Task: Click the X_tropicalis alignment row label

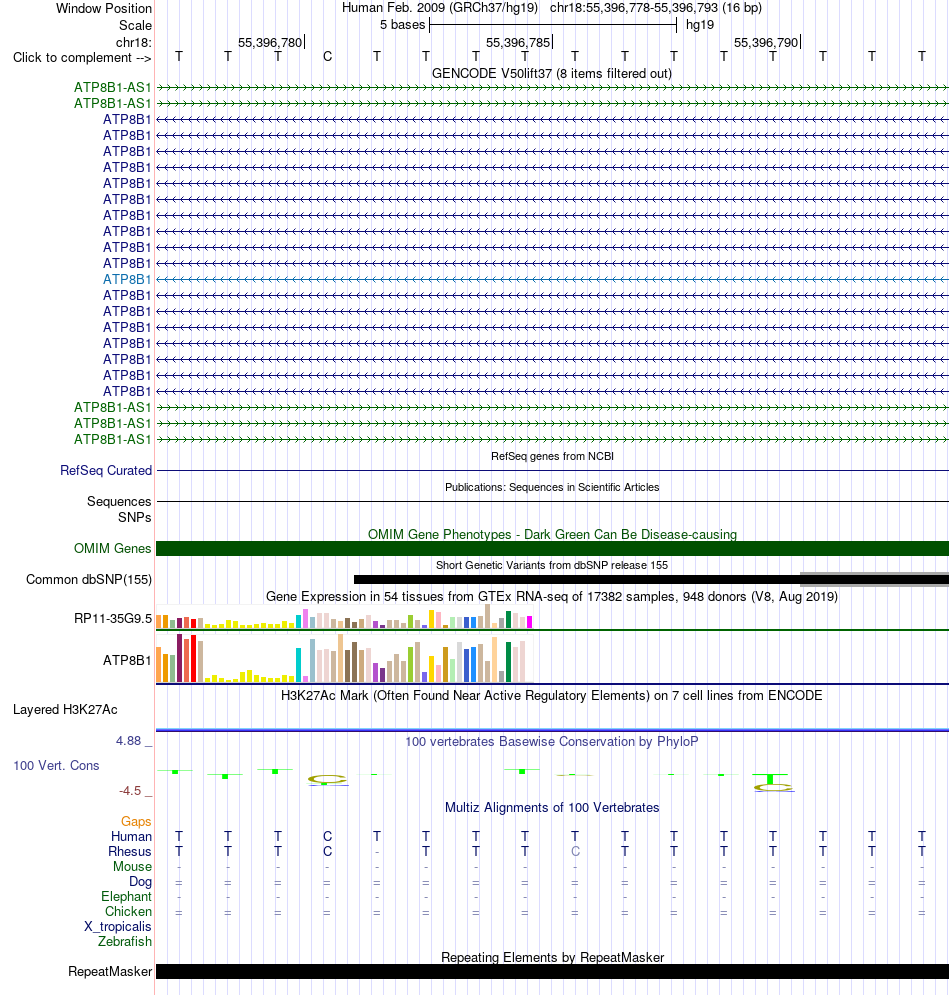Action: coord(118,926)
